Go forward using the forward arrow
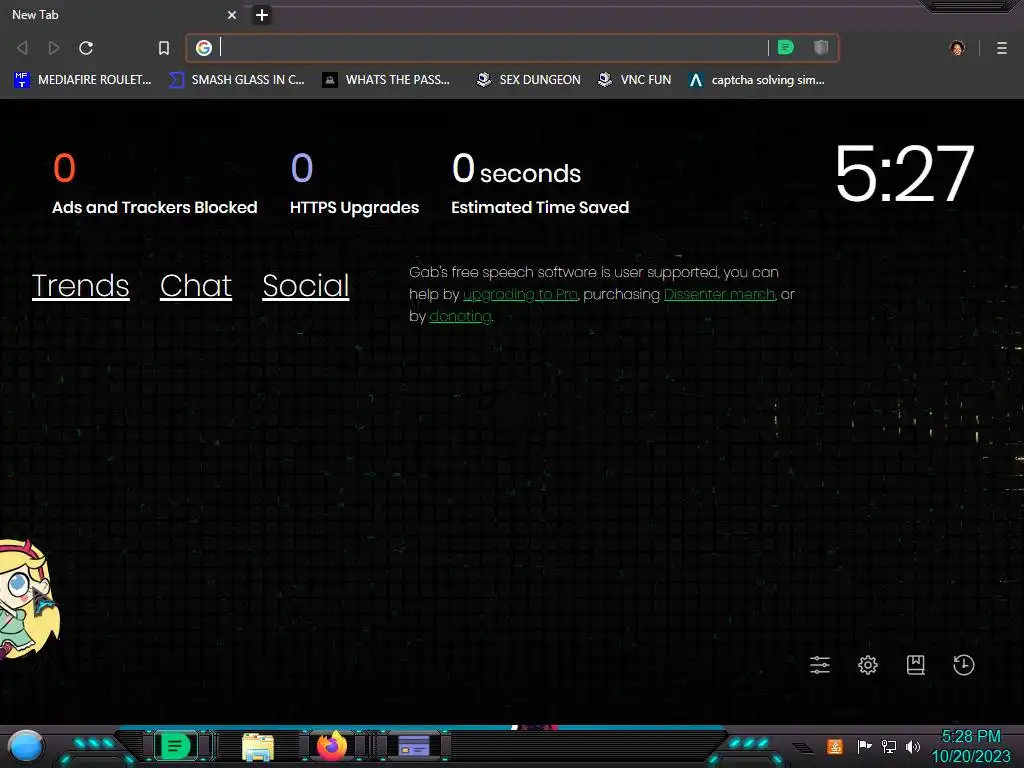 tap(54, 48)
